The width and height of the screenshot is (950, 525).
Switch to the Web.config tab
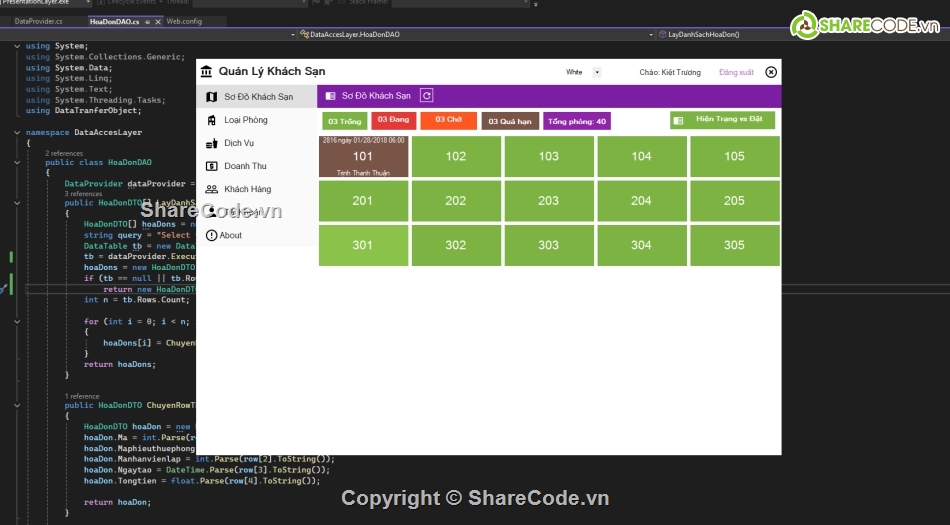pyautogui.click(x=184, y=20)
